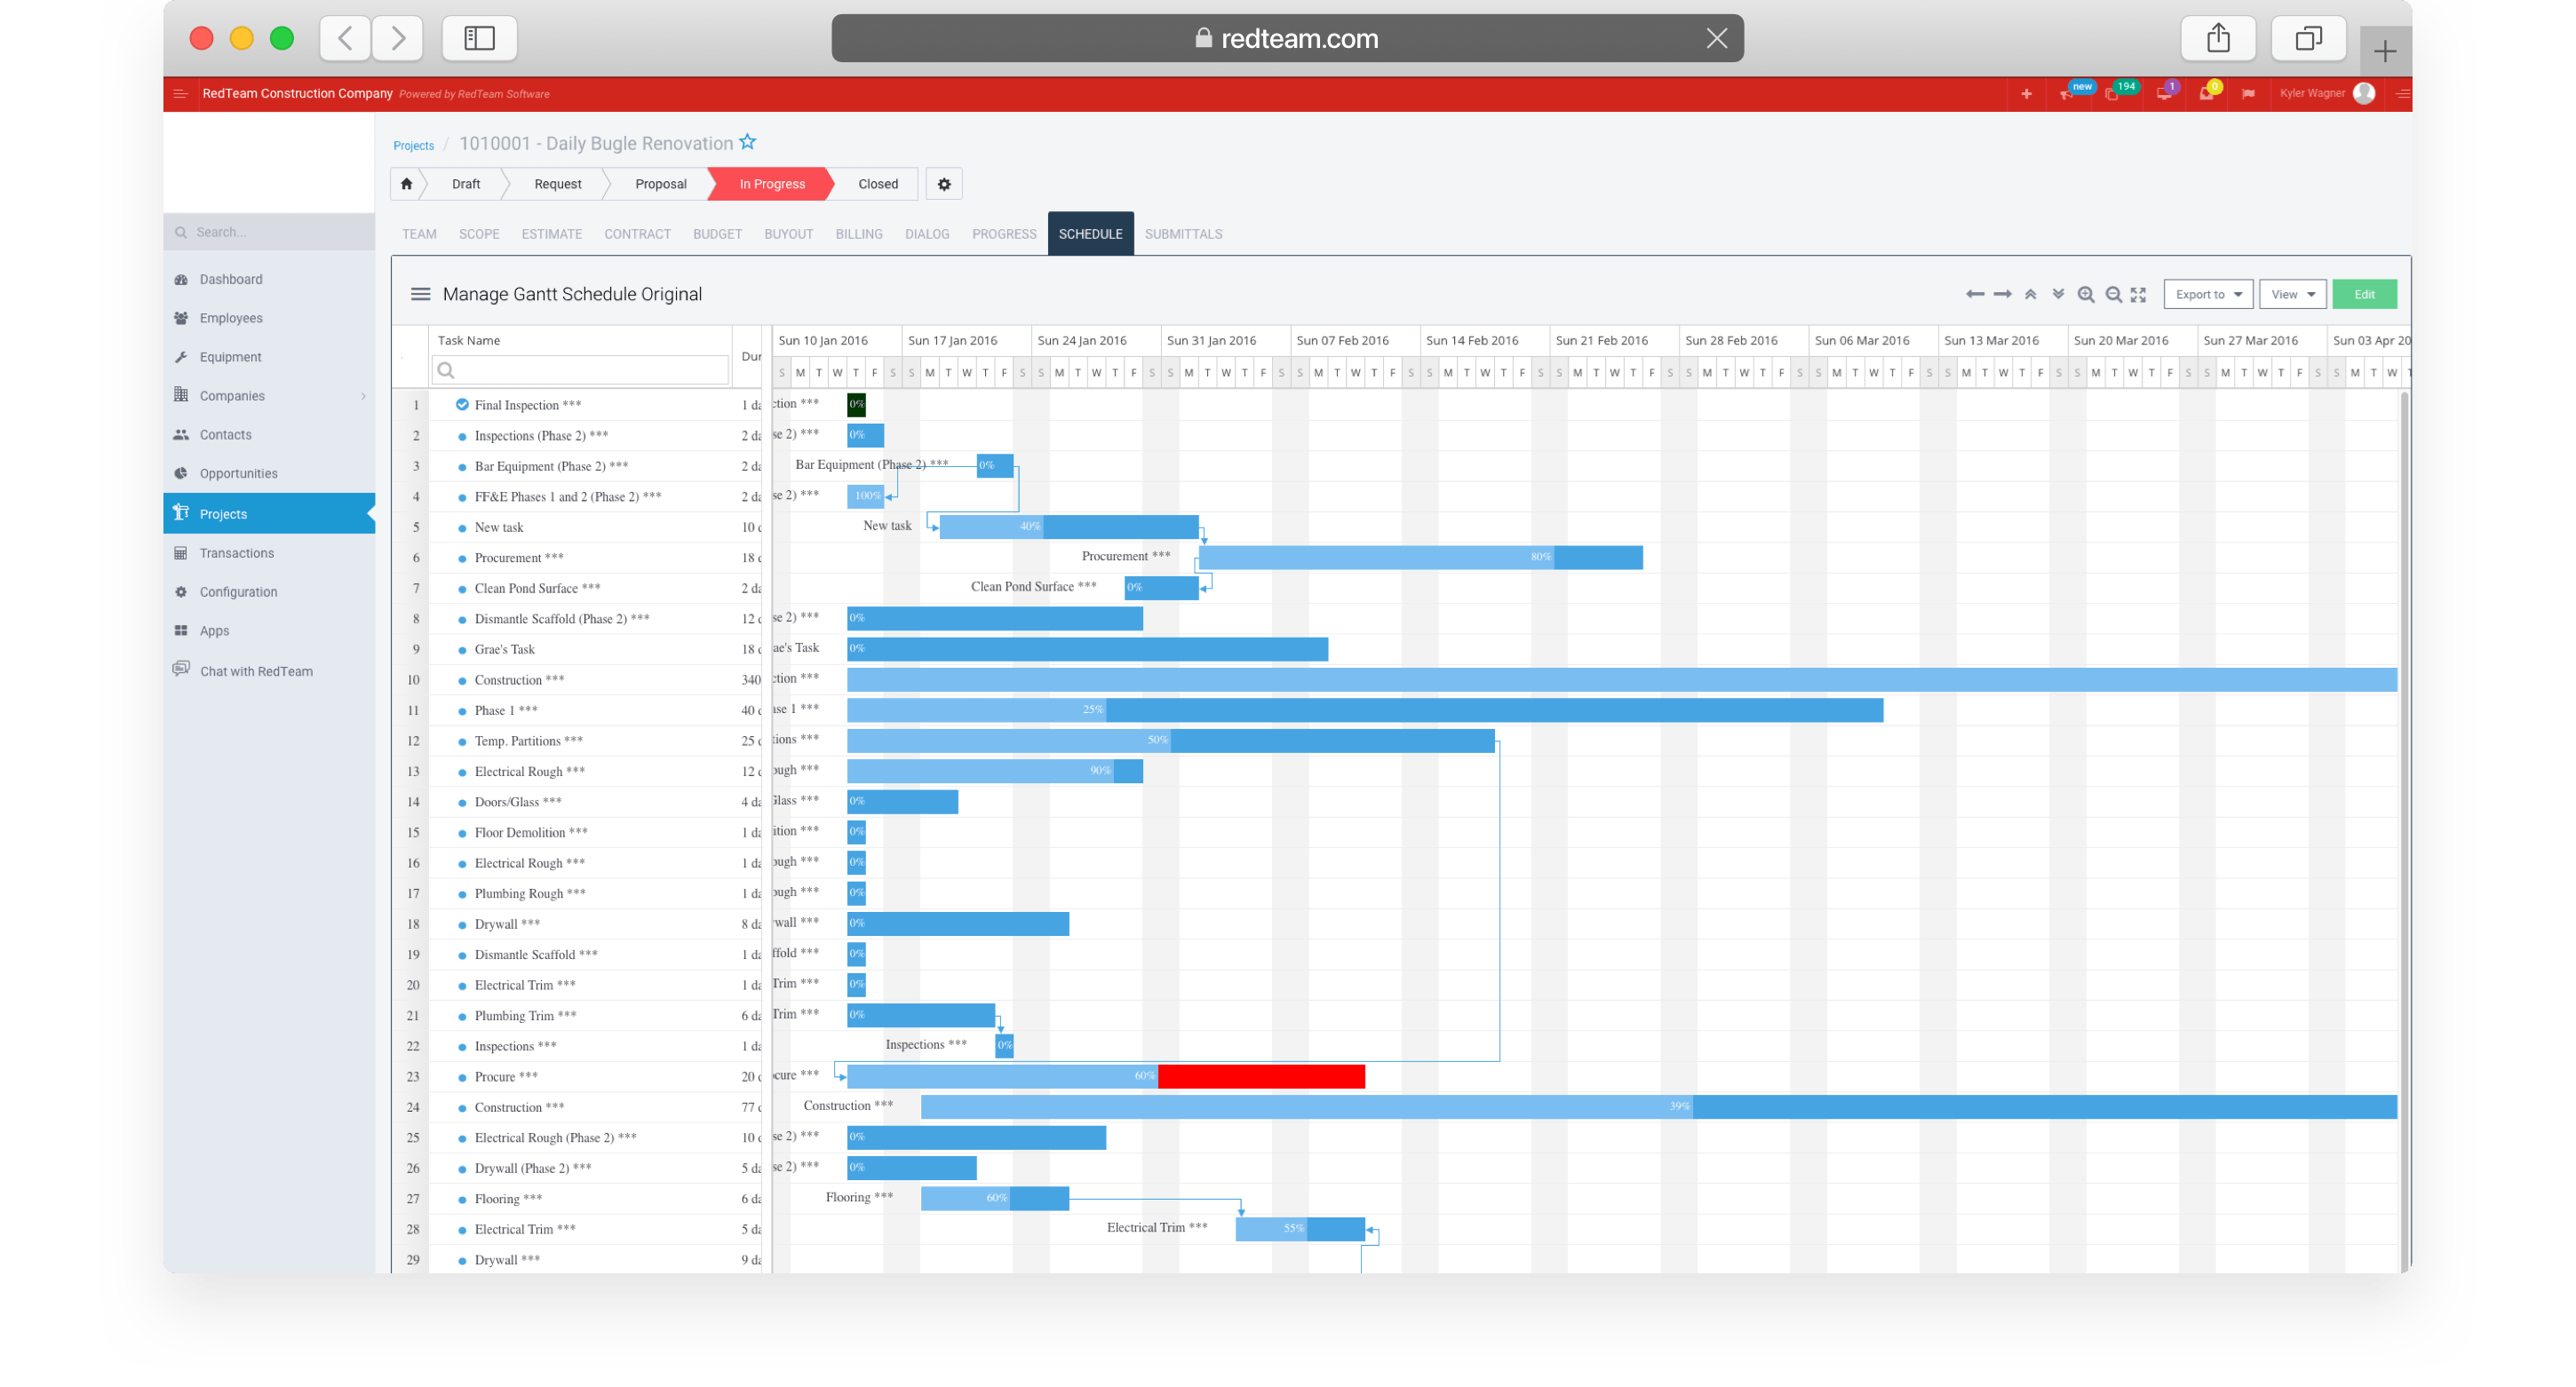This screenshot has width=2576, height=1387.
Task: Switch to the BUDGET tab
Action: point(717,234)
